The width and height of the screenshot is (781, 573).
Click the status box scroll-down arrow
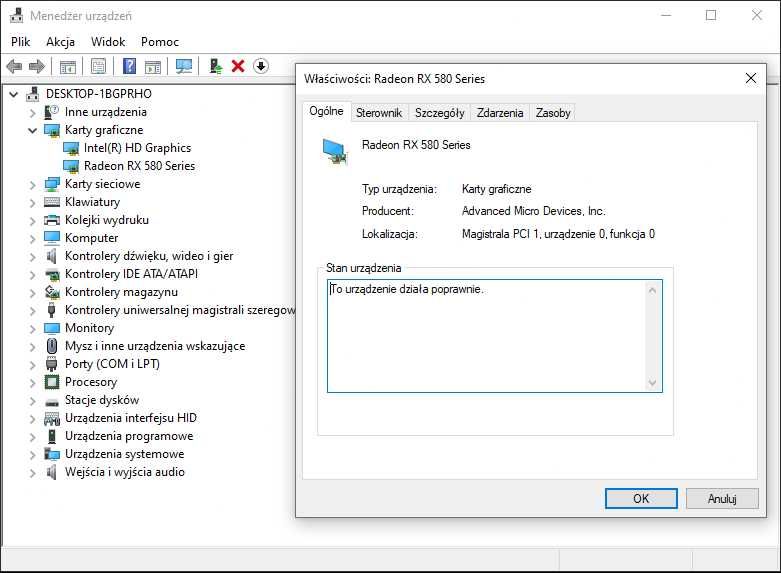pos(652,383)
